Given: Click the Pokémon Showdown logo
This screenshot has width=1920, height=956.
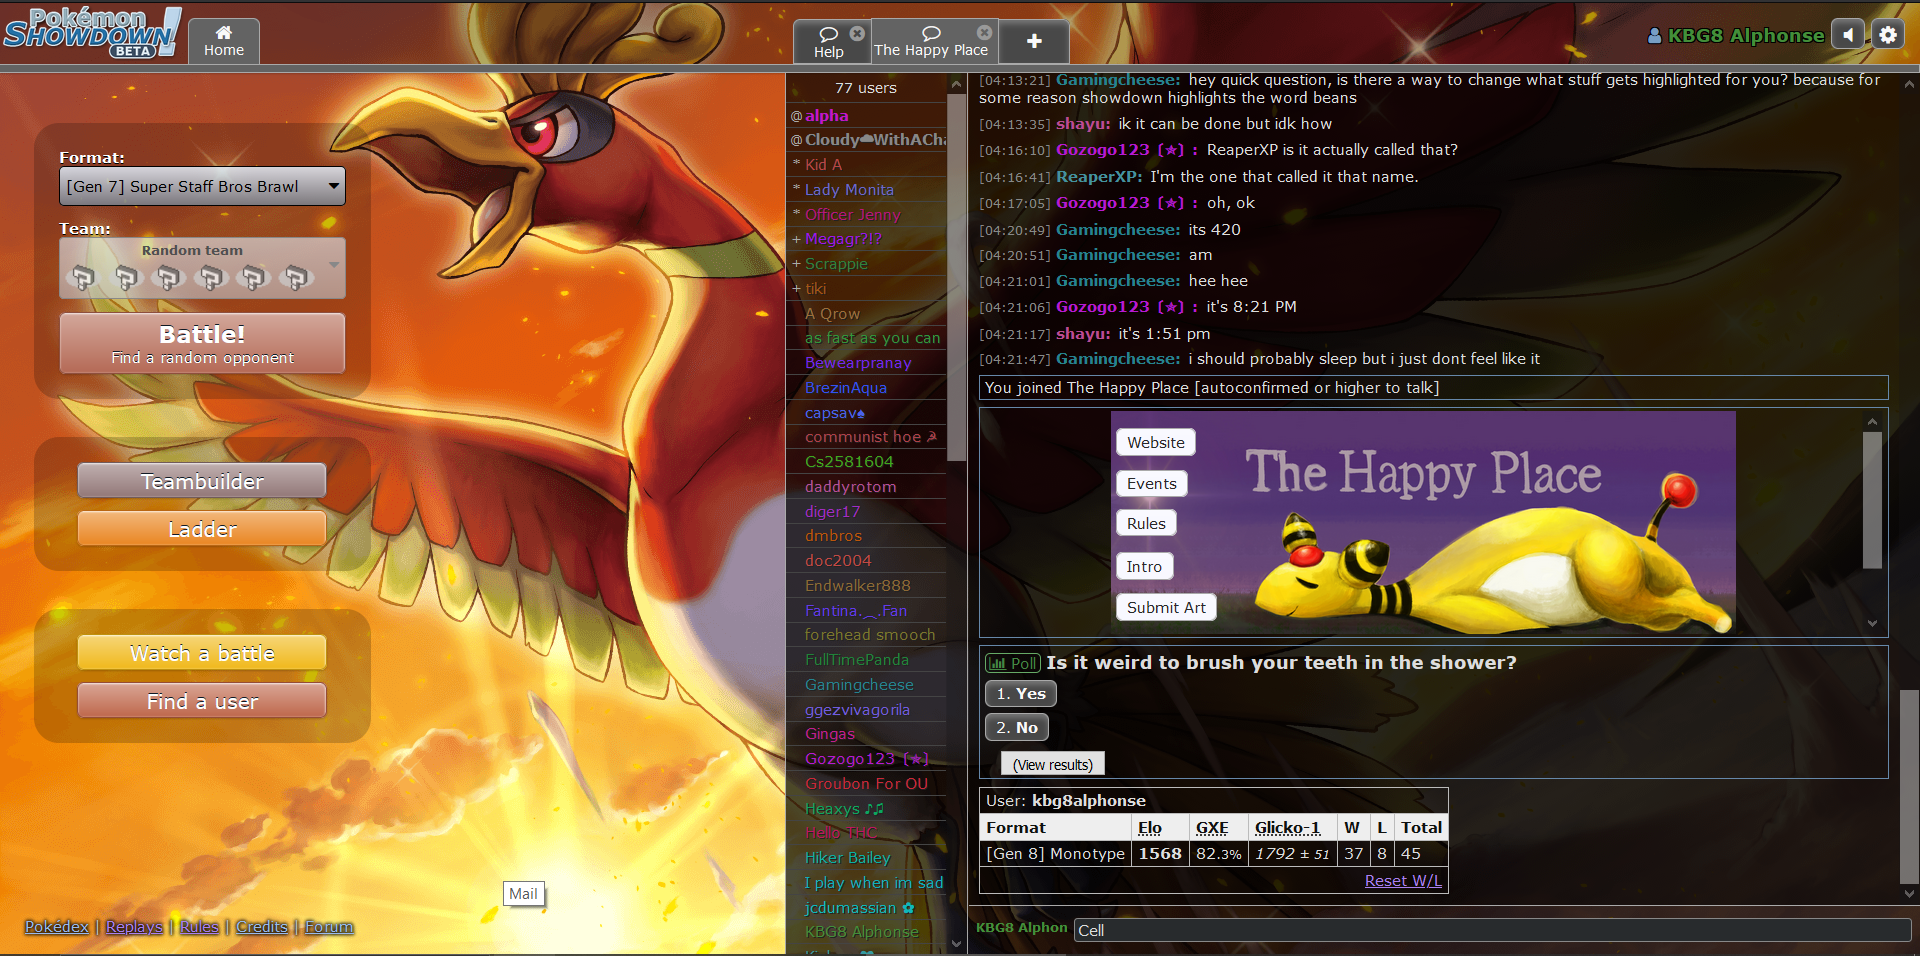Looking at the screenshot, I should (92, 33).
